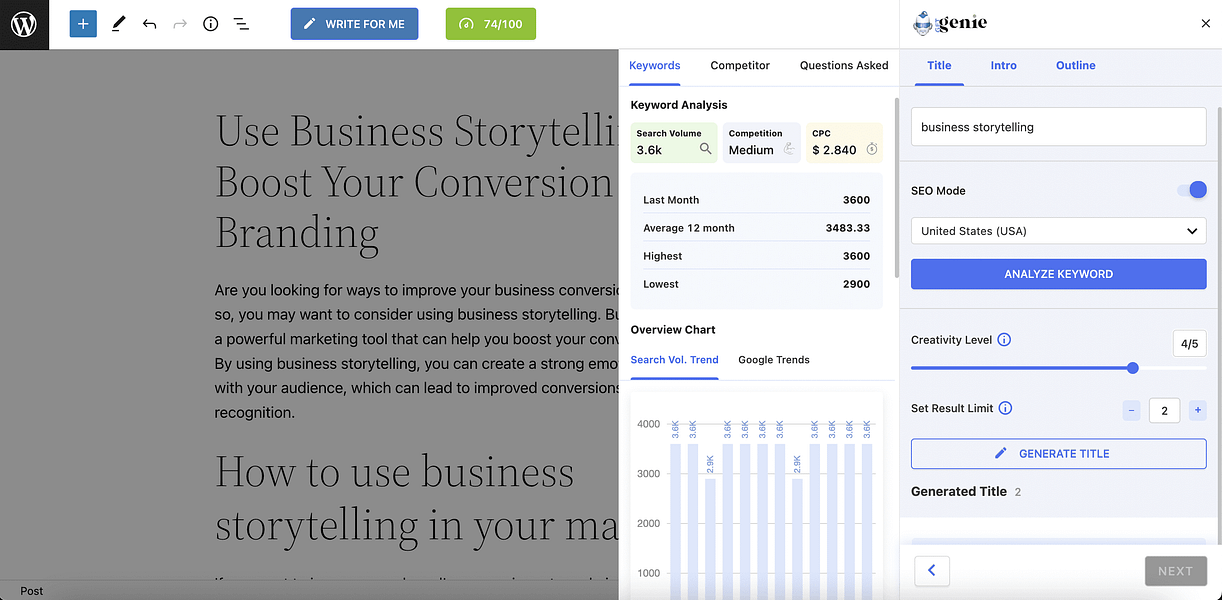Click the keywords panel vertical scrollbar
The width and height of the screenshot is (1222, 600).
click(895, 190)
